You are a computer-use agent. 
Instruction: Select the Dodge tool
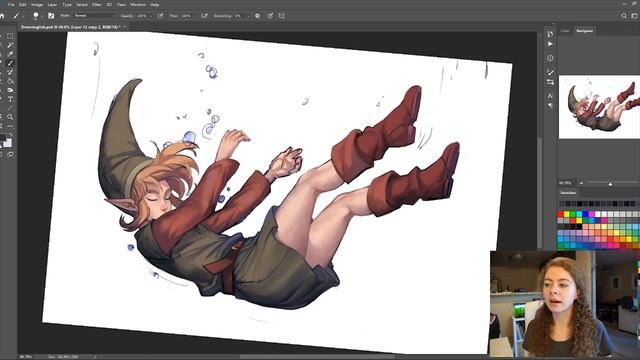click(x=10, y=90)
